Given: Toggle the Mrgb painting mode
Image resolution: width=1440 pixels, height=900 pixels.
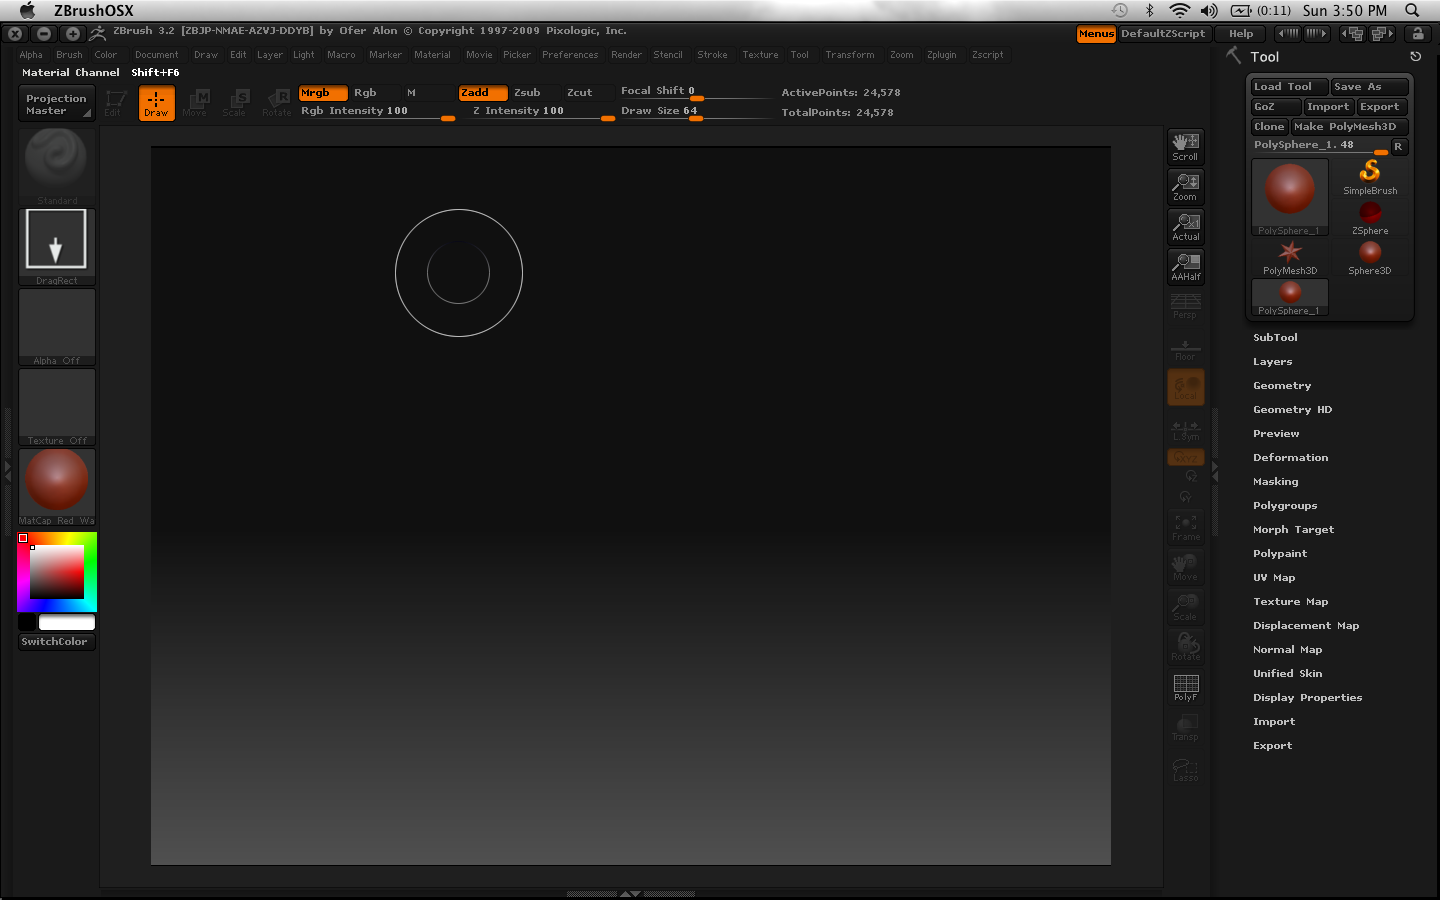Looking at the screenshot, I should pyautogui.click(x=323, y=93).
